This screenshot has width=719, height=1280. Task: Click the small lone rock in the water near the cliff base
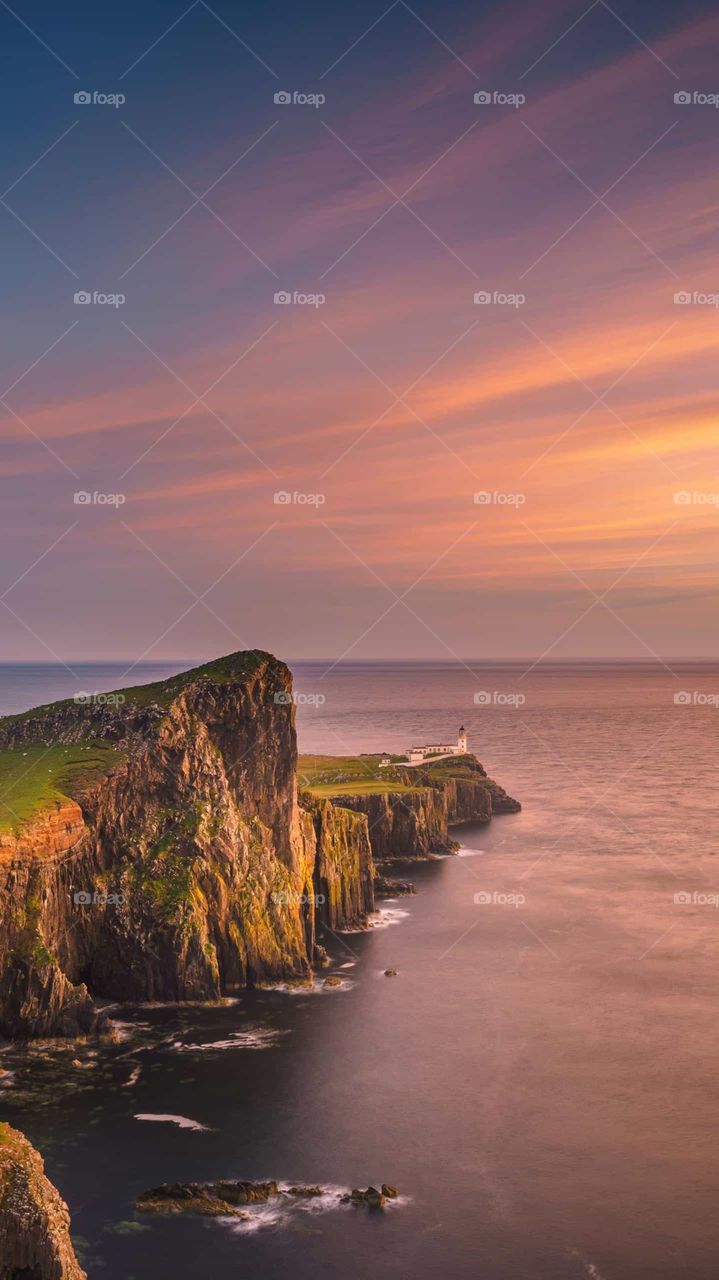point(390,971)
